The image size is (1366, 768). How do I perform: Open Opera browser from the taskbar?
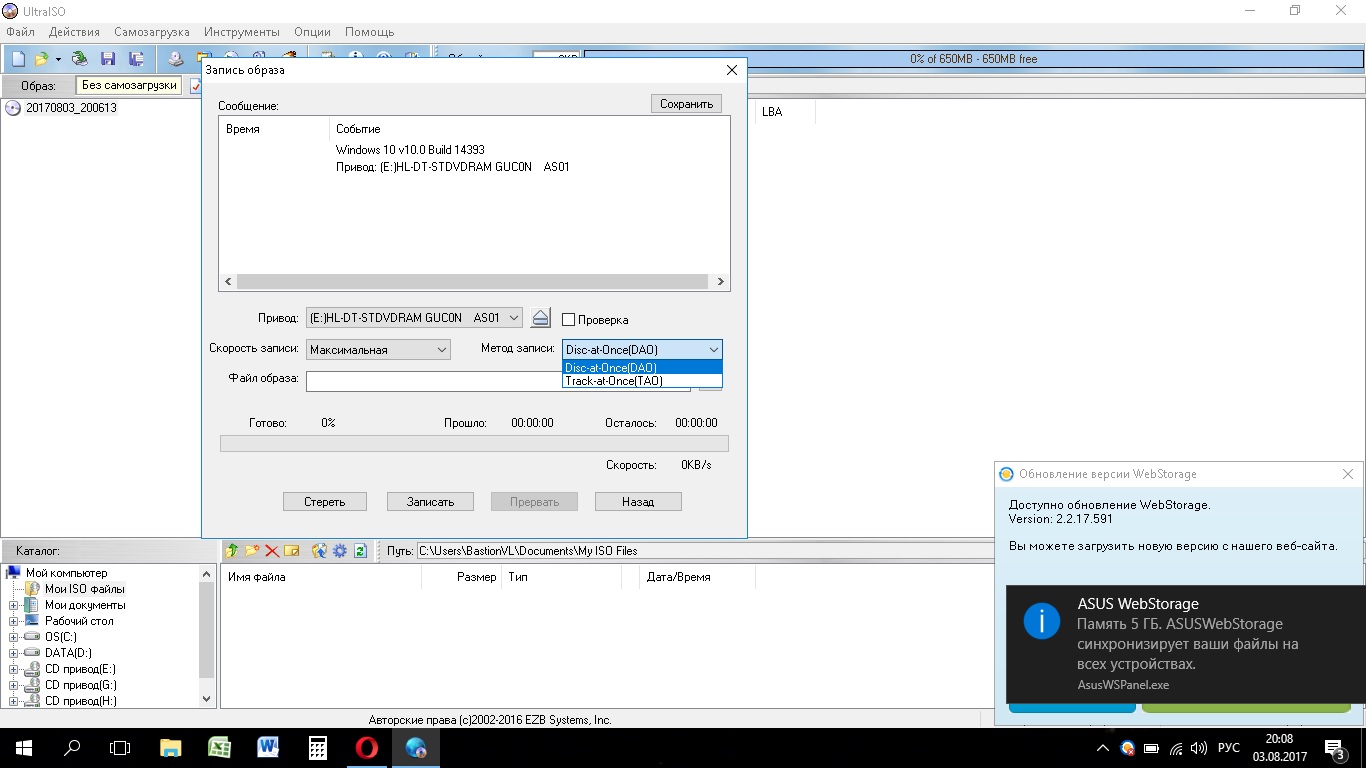point(367,747)
